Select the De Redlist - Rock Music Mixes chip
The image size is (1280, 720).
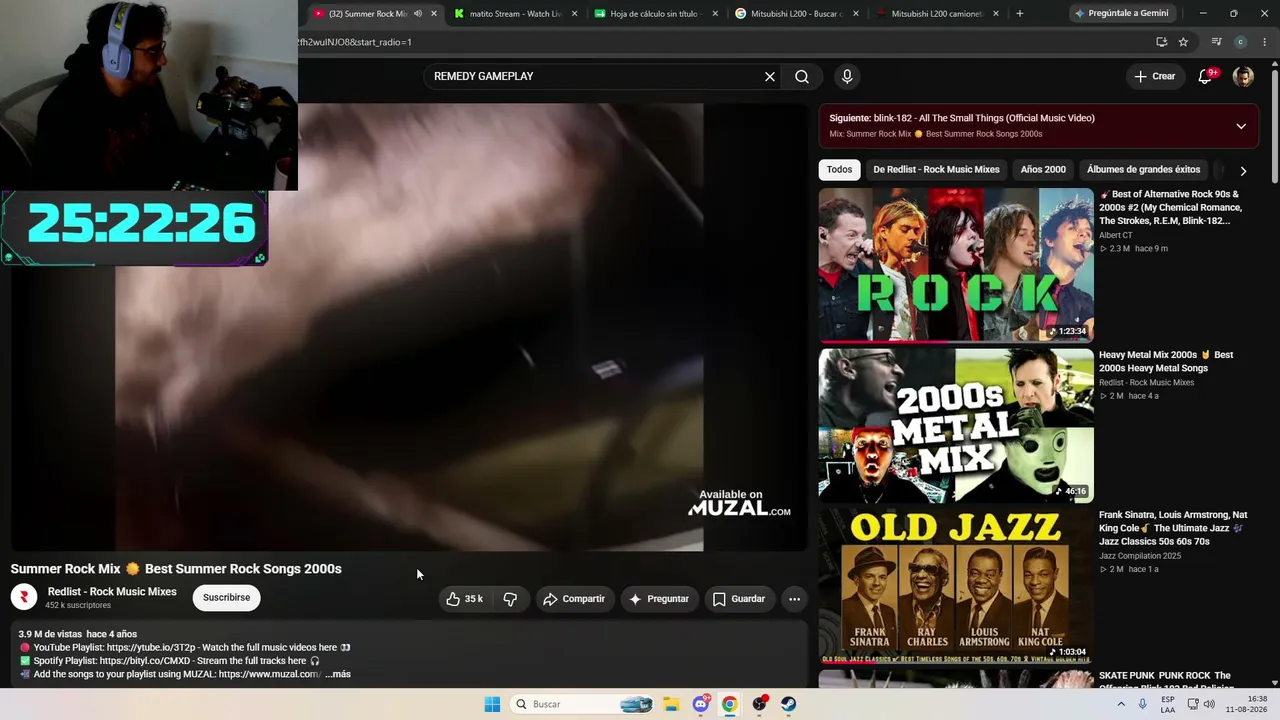coord(937,170)
